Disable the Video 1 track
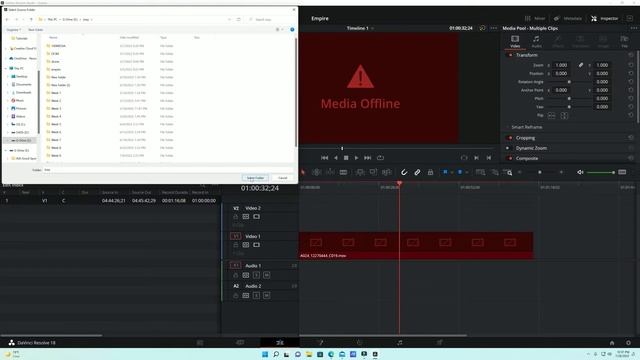The width and height of the screenshot is (640, 360). [x=256, y=245]
